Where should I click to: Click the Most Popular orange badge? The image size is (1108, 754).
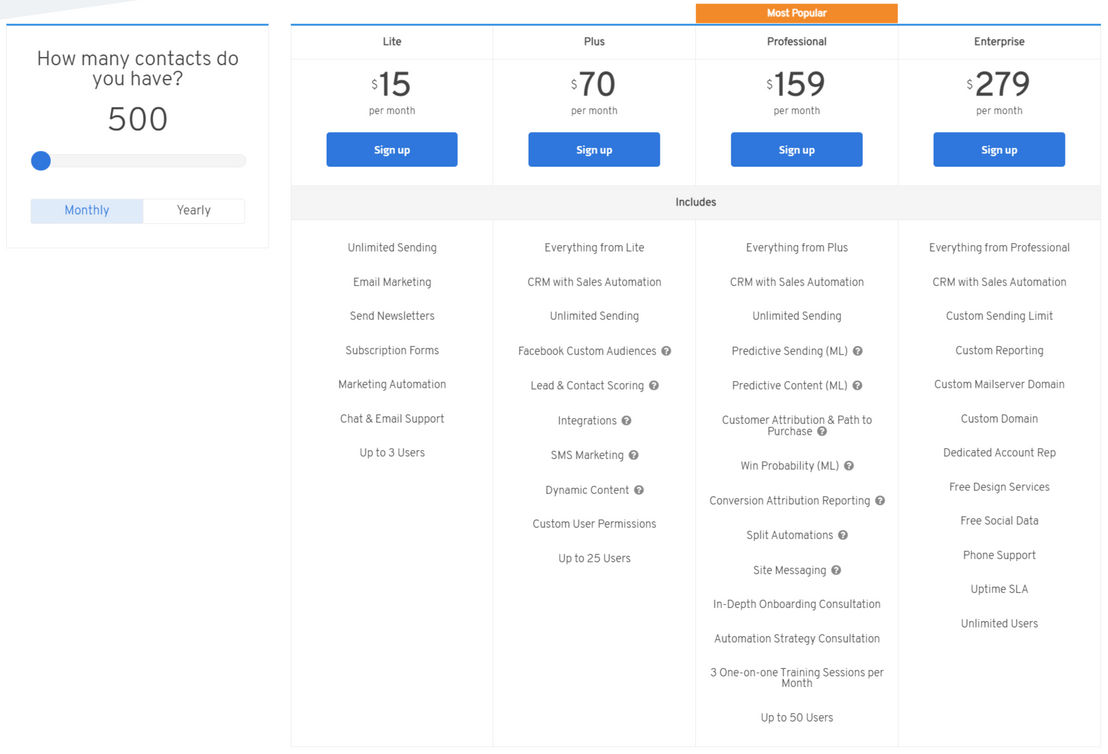(x=797, y=13)
